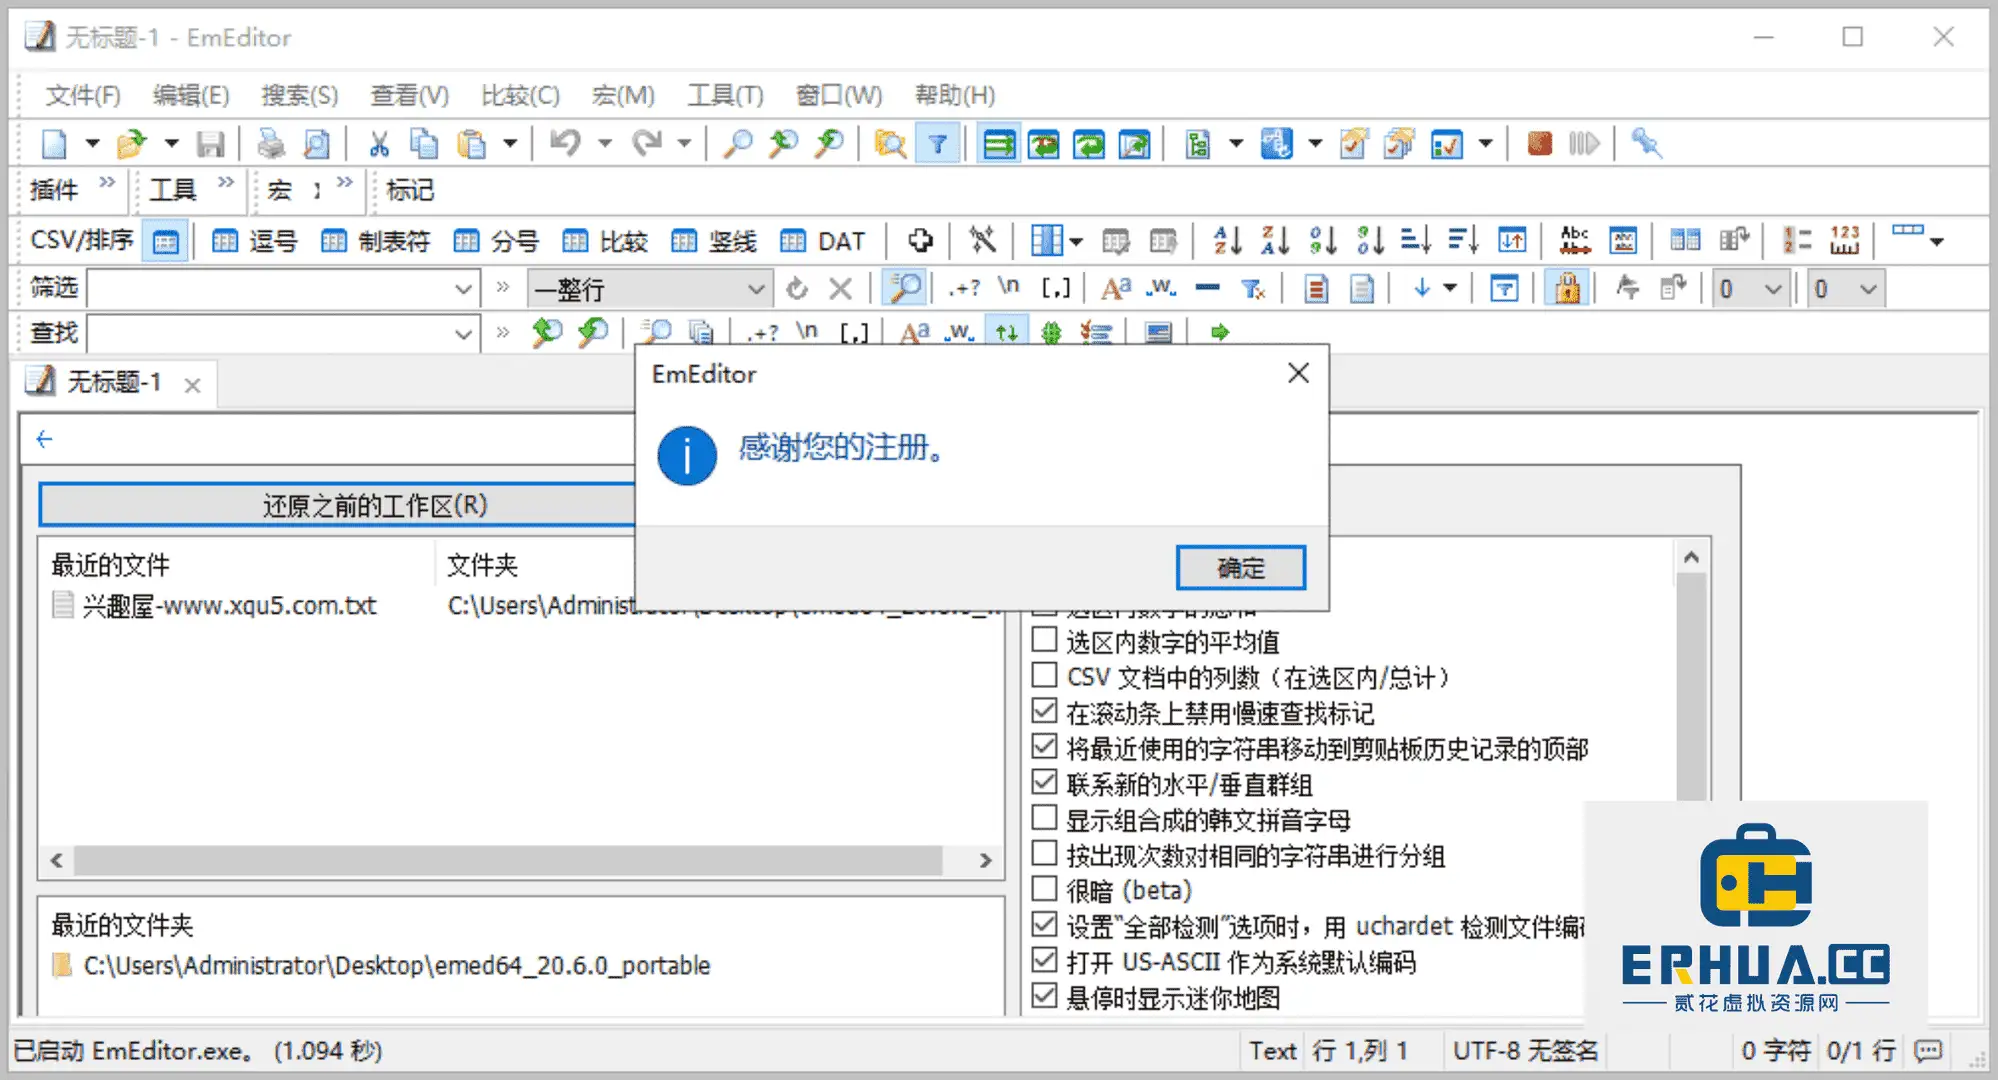
Task: Switch to the 无标题-1 document tab
Action: pos(113,383)
